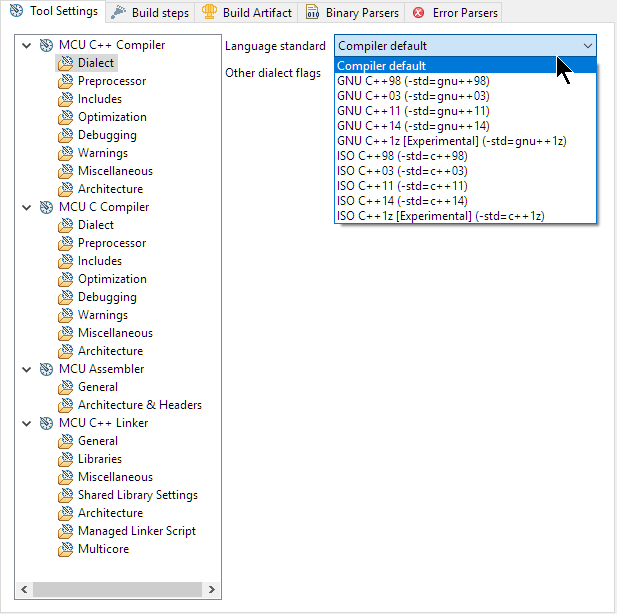
Task: Collapse the MCU C++ Linker tree node
Action: click(x=26, y=423)
